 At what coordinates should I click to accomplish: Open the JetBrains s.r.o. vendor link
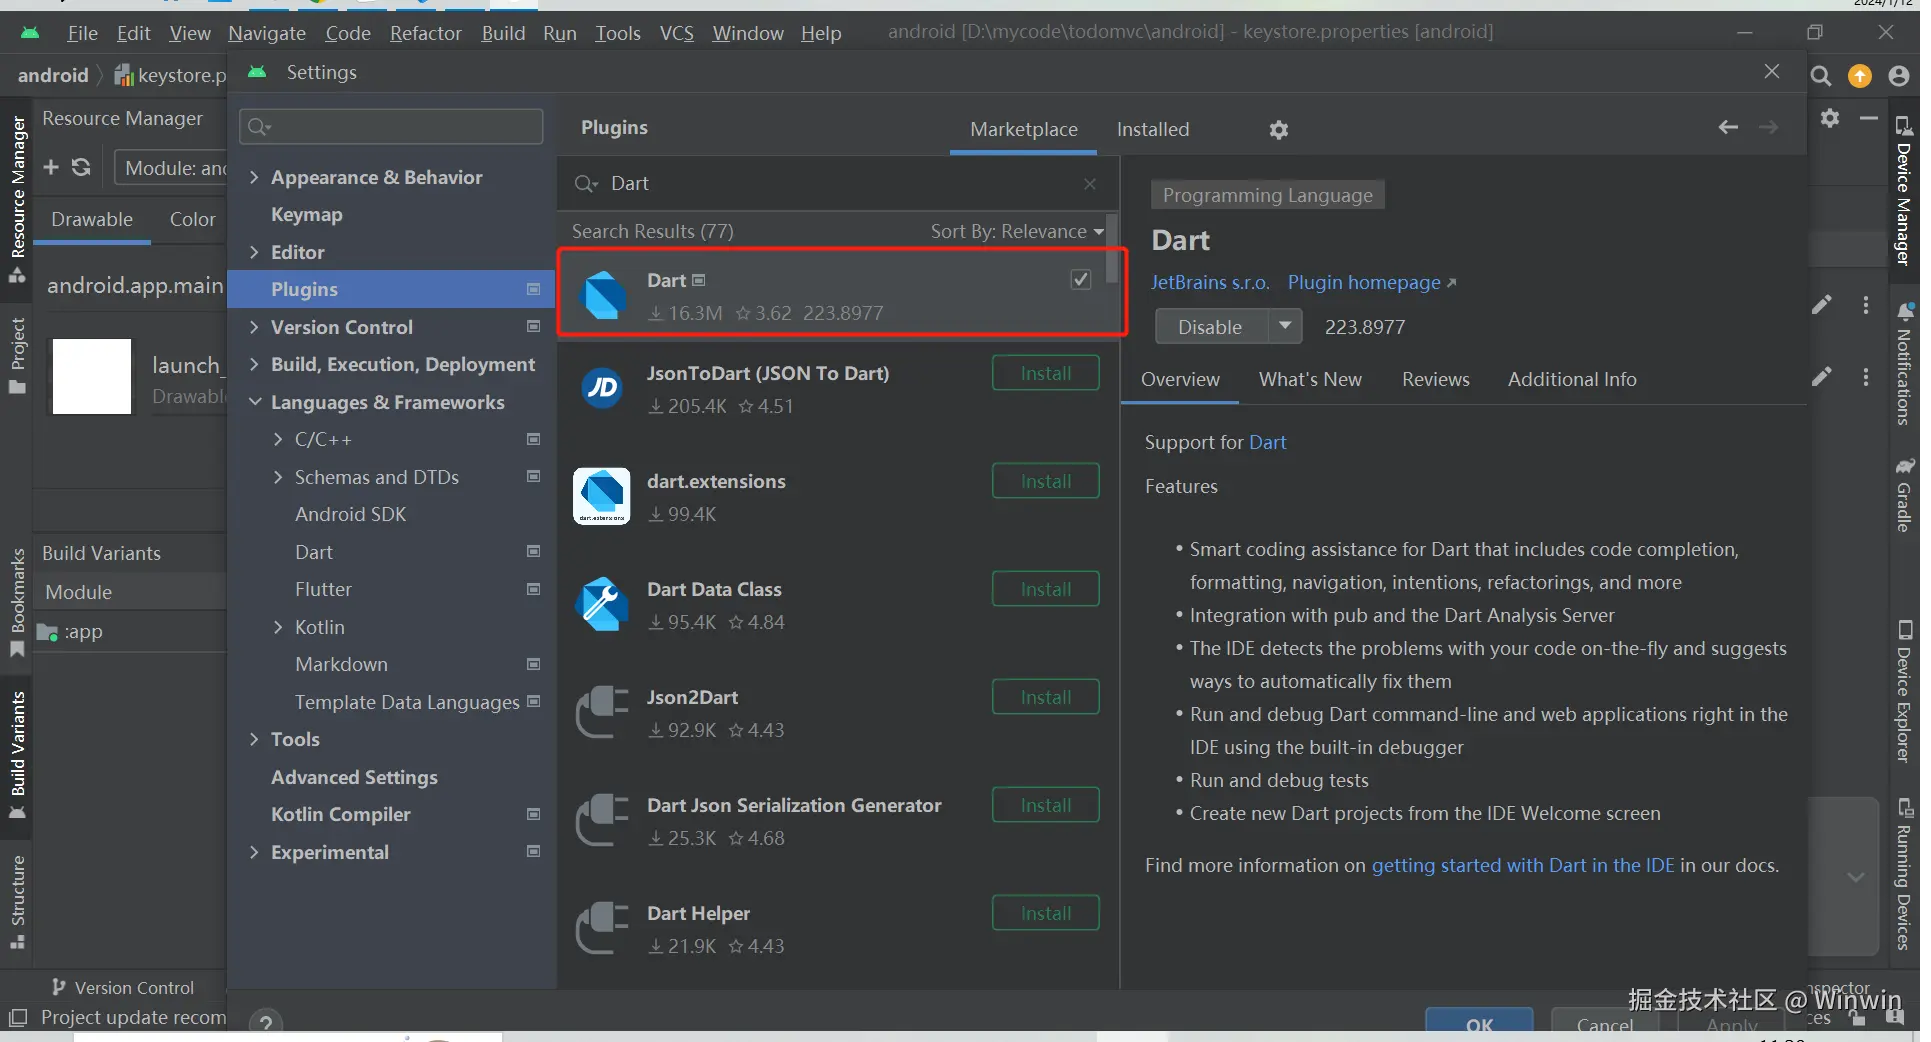pos(1210,283)
